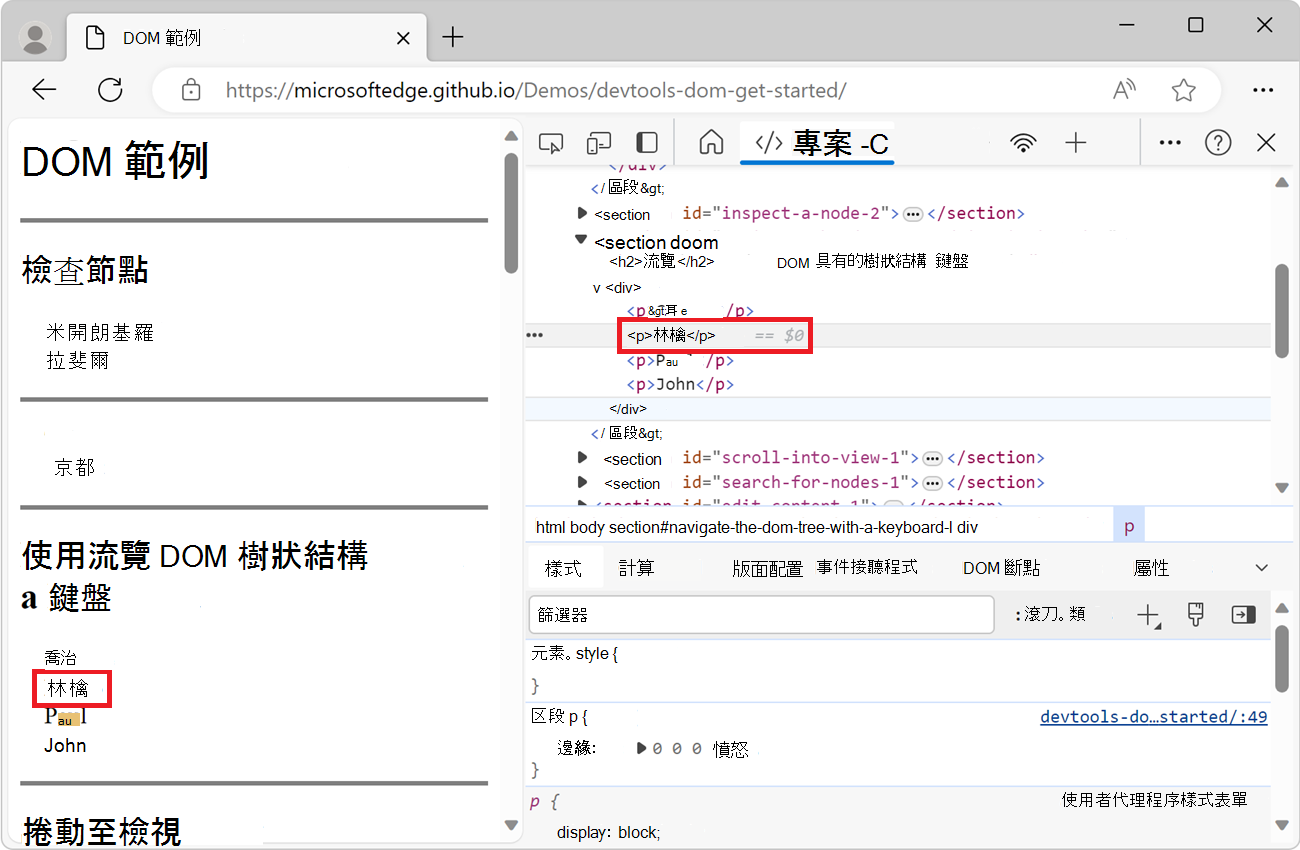The width and height of the screenshot is (1300, 850).
Task: Add a new style rule plus icon
Action: click(1148, 615)
